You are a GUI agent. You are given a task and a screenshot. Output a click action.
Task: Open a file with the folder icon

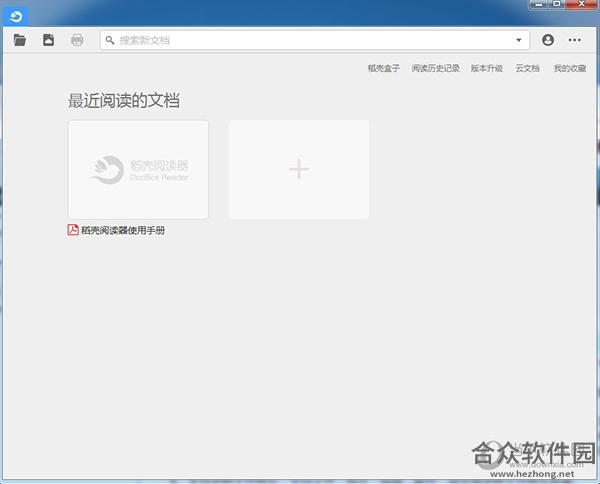click(x=20, y=40)
